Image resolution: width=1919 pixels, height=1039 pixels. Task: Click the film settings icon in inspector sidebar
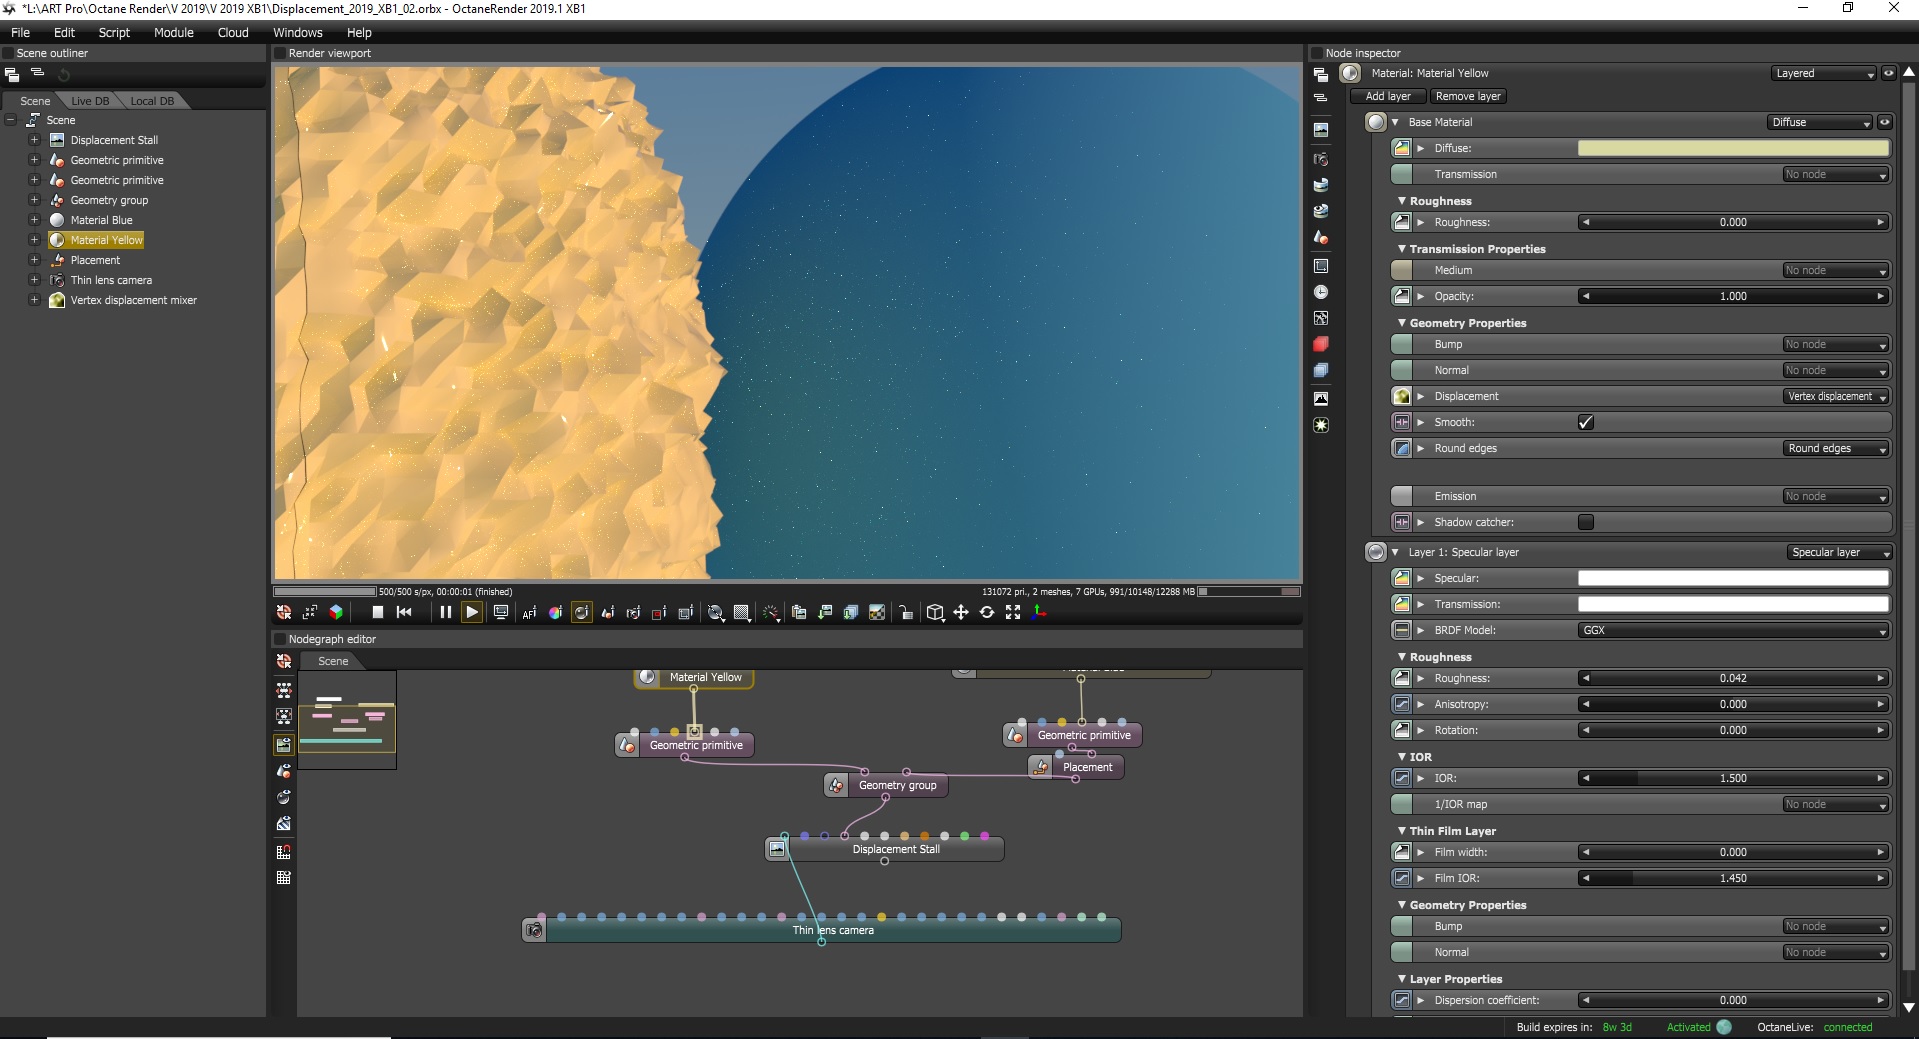tap(1321, 266)
